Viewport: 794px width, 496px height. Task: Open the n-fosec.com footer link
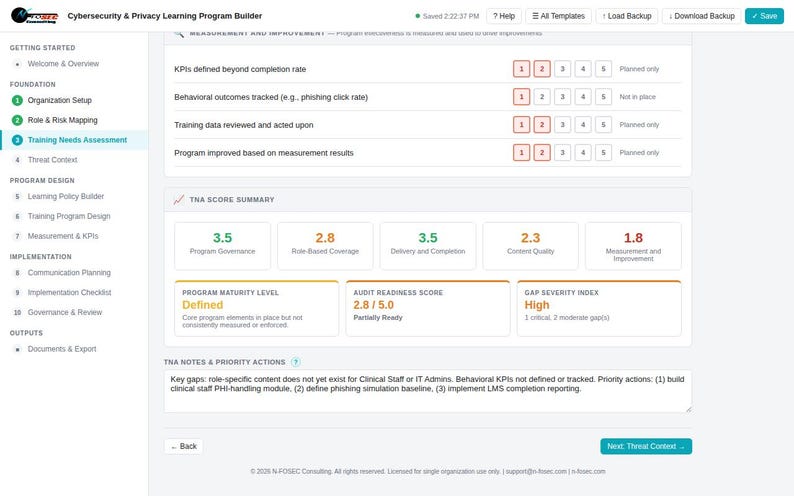588,471
